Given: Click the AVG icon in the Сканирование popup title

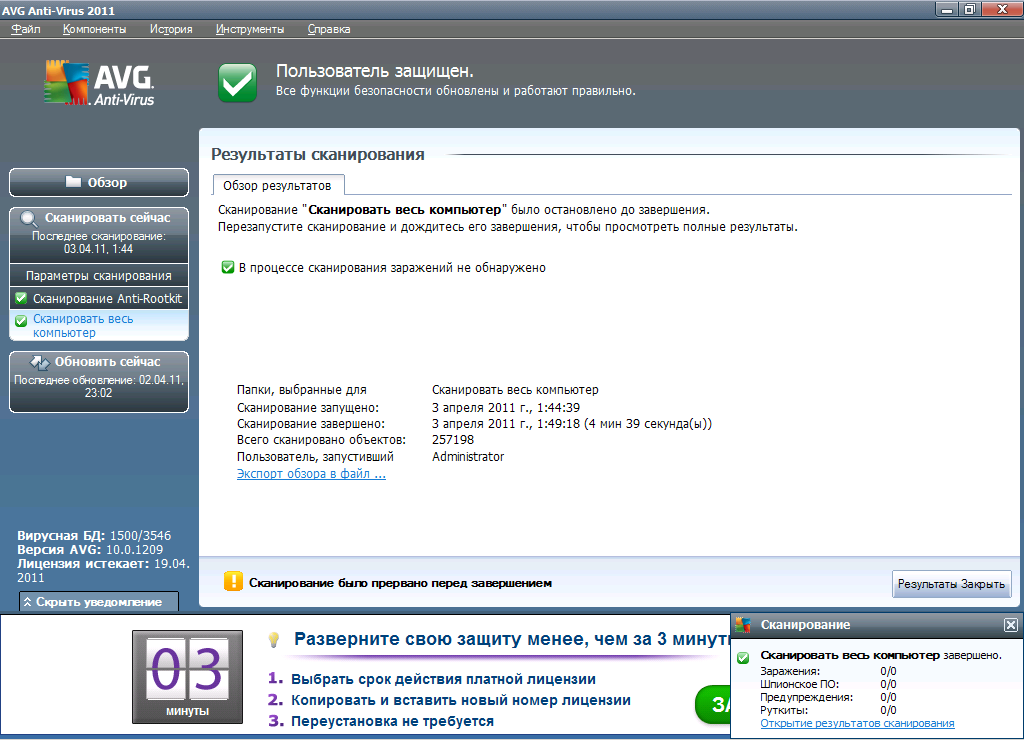Looking at the screenshot, I should [743, 625].
